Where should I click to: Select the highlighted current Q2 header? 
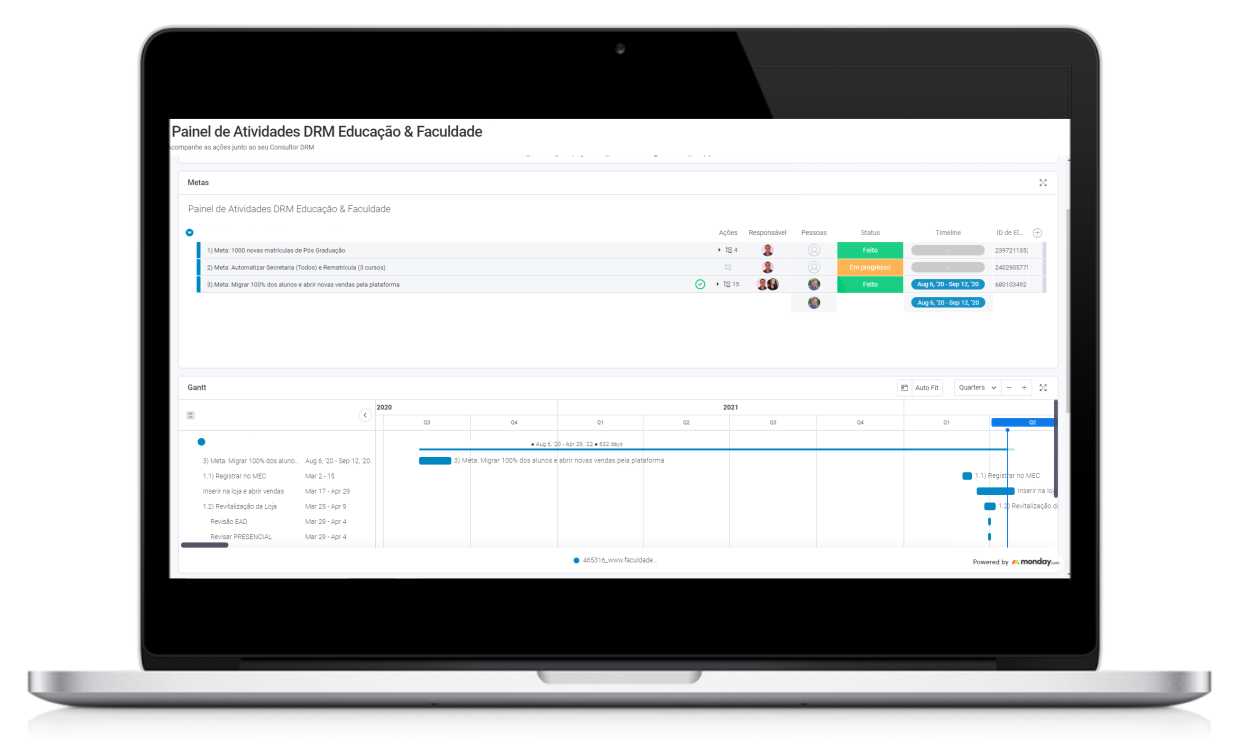pos(1023,422)
